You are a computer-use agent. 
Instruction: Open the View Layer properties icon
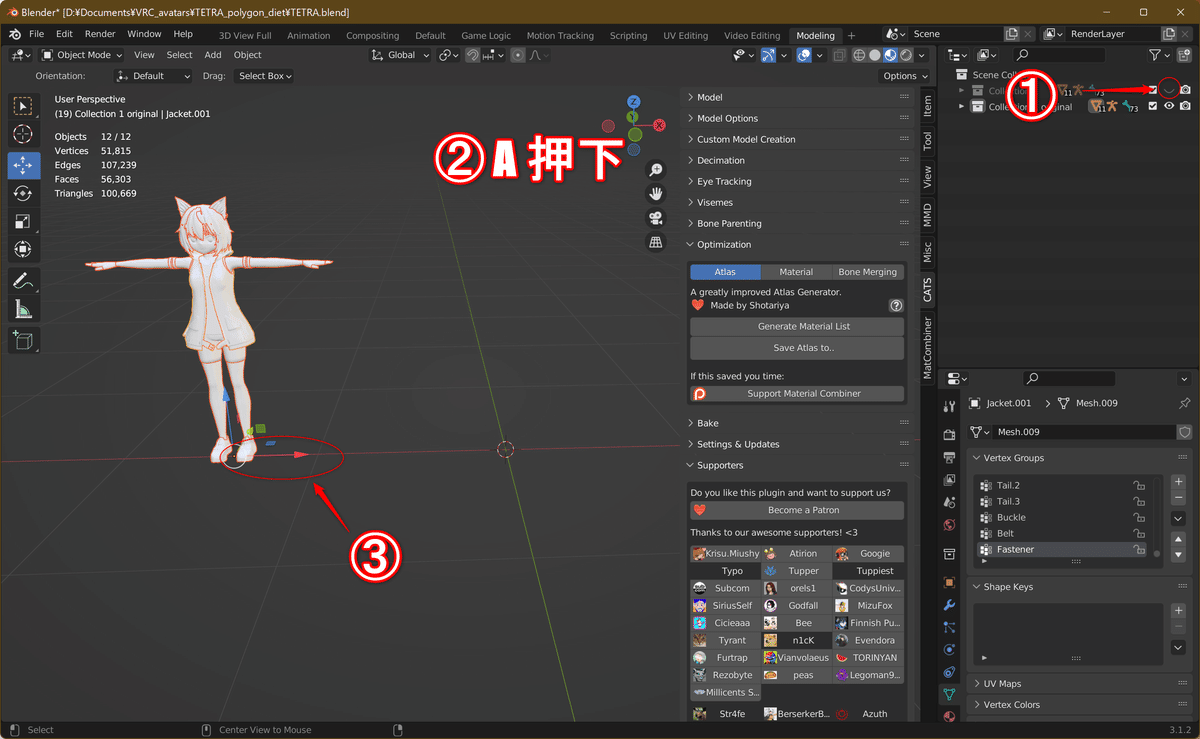[x=949, y=480]
